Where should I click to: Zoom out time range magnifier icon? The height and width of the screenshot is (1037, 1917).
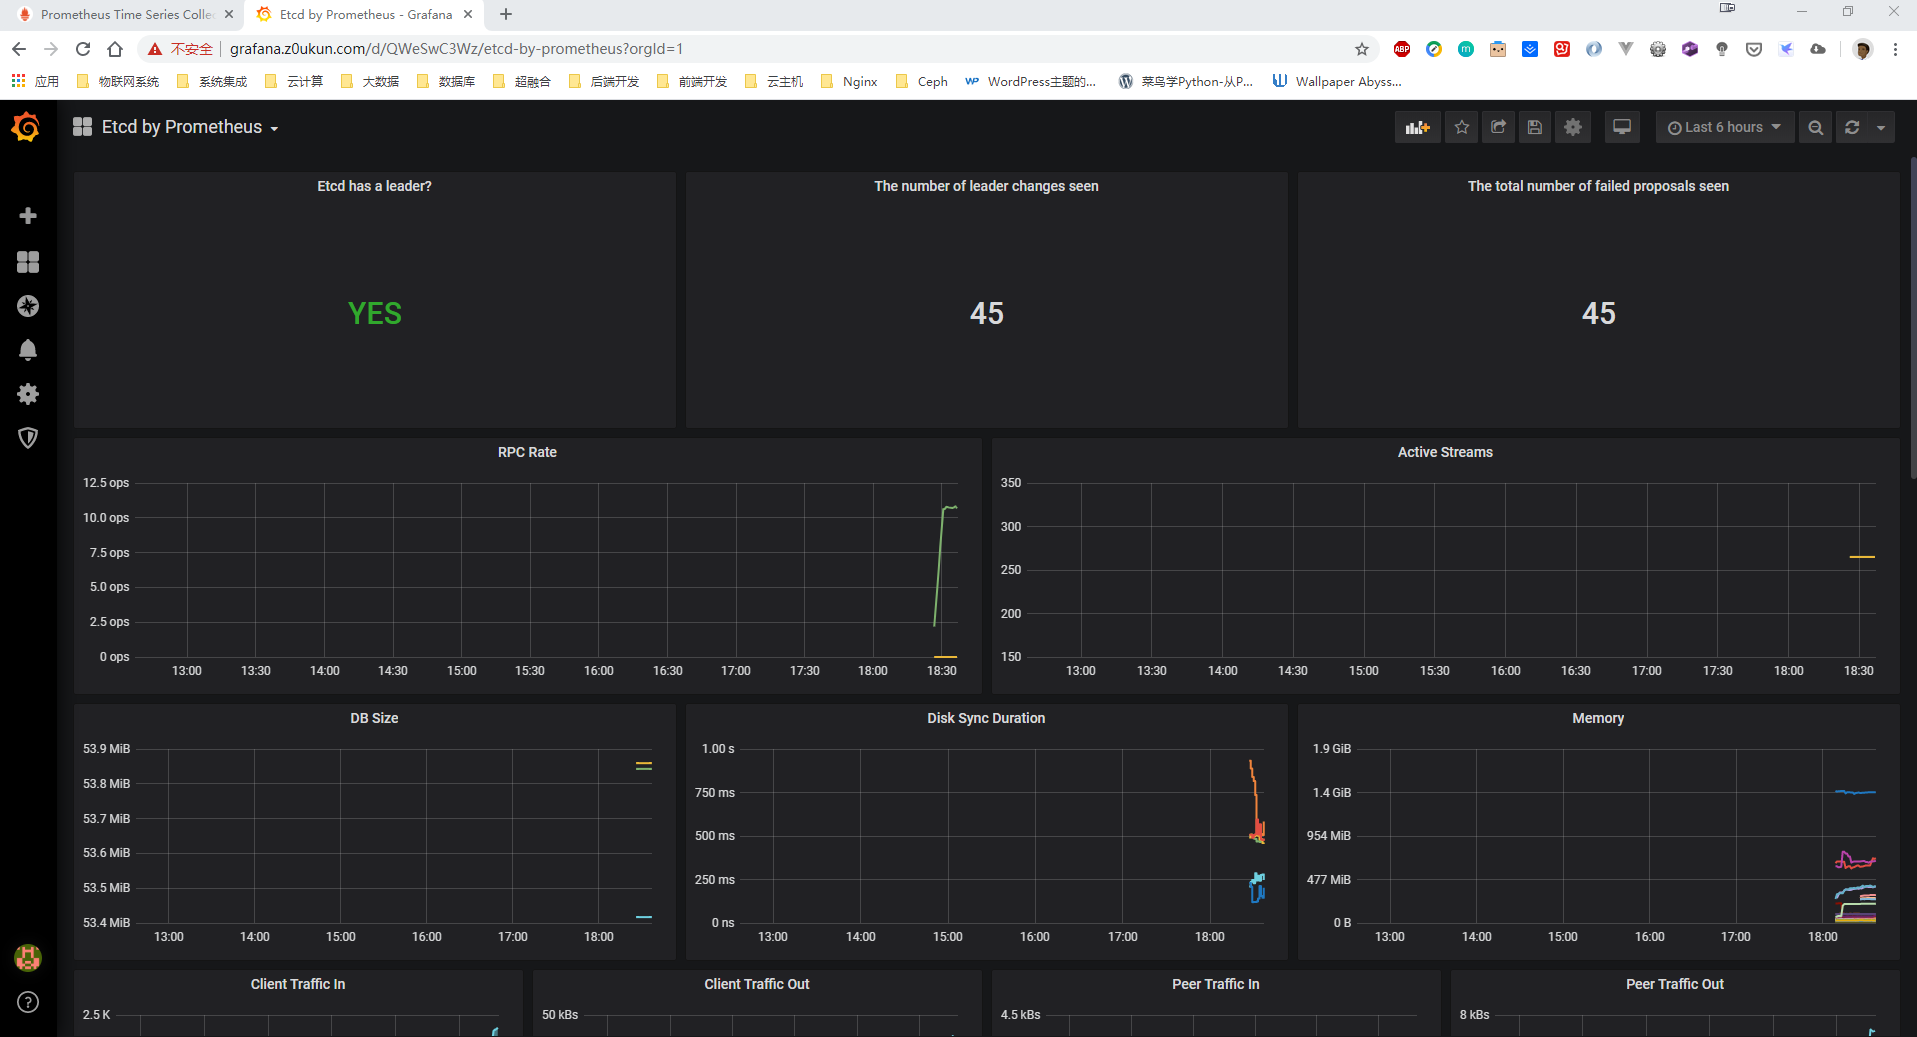tap(1816, 127)
